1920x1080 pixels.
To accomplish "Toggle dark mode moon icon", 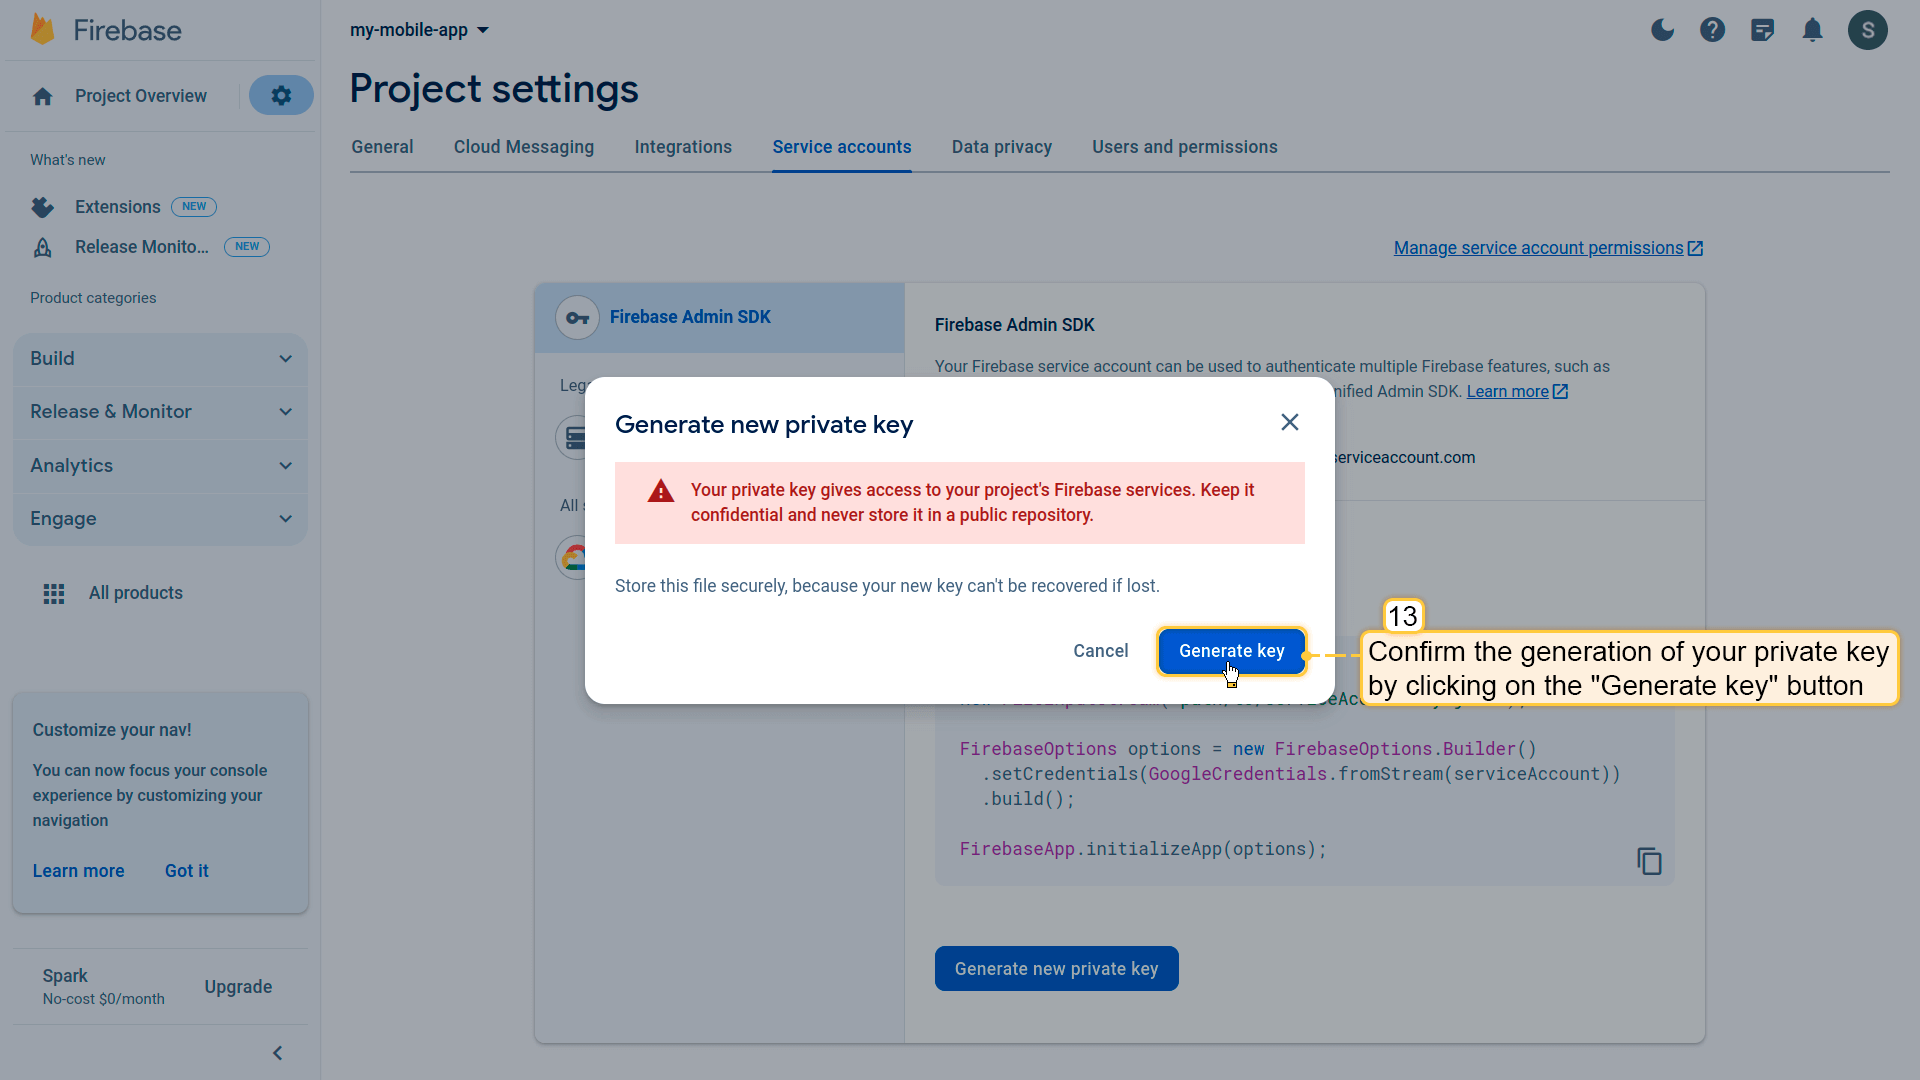I will point(1662,30).
